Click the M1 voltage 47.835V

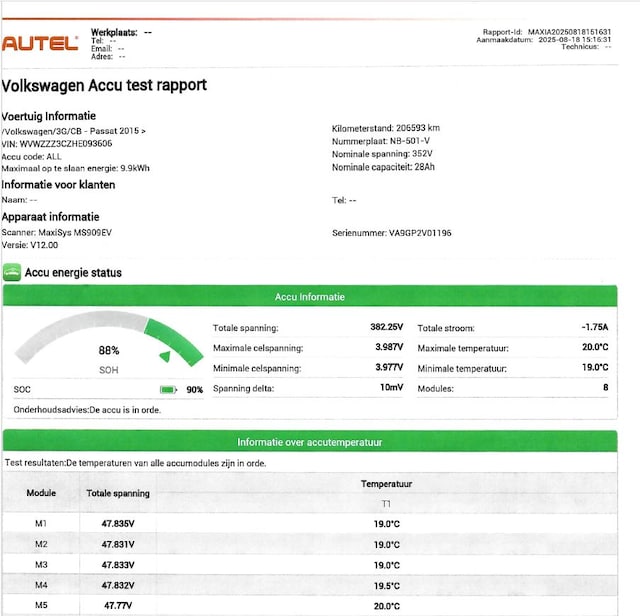pyautogui.click(x=118, y=524)
